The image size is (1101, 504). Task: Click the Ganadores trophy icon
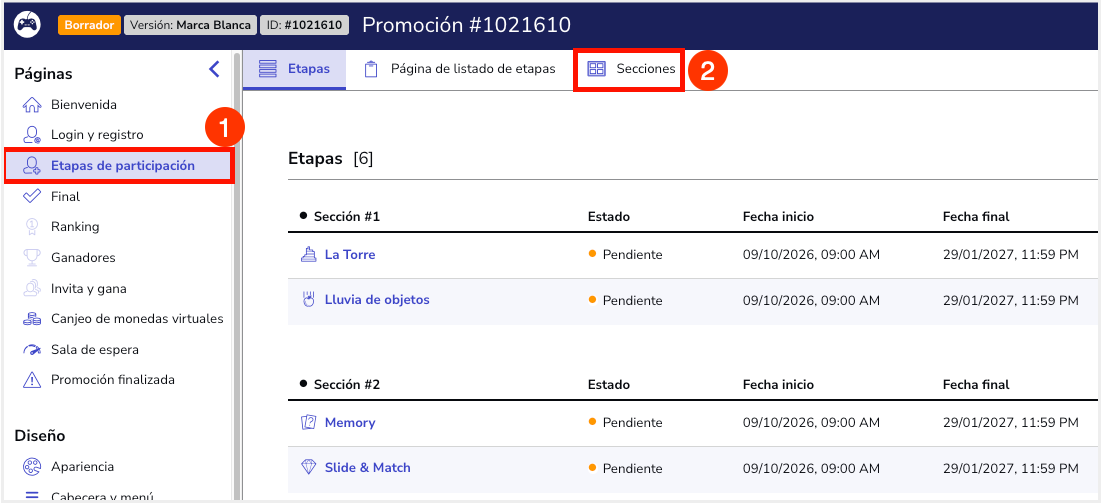click(32, 258)
